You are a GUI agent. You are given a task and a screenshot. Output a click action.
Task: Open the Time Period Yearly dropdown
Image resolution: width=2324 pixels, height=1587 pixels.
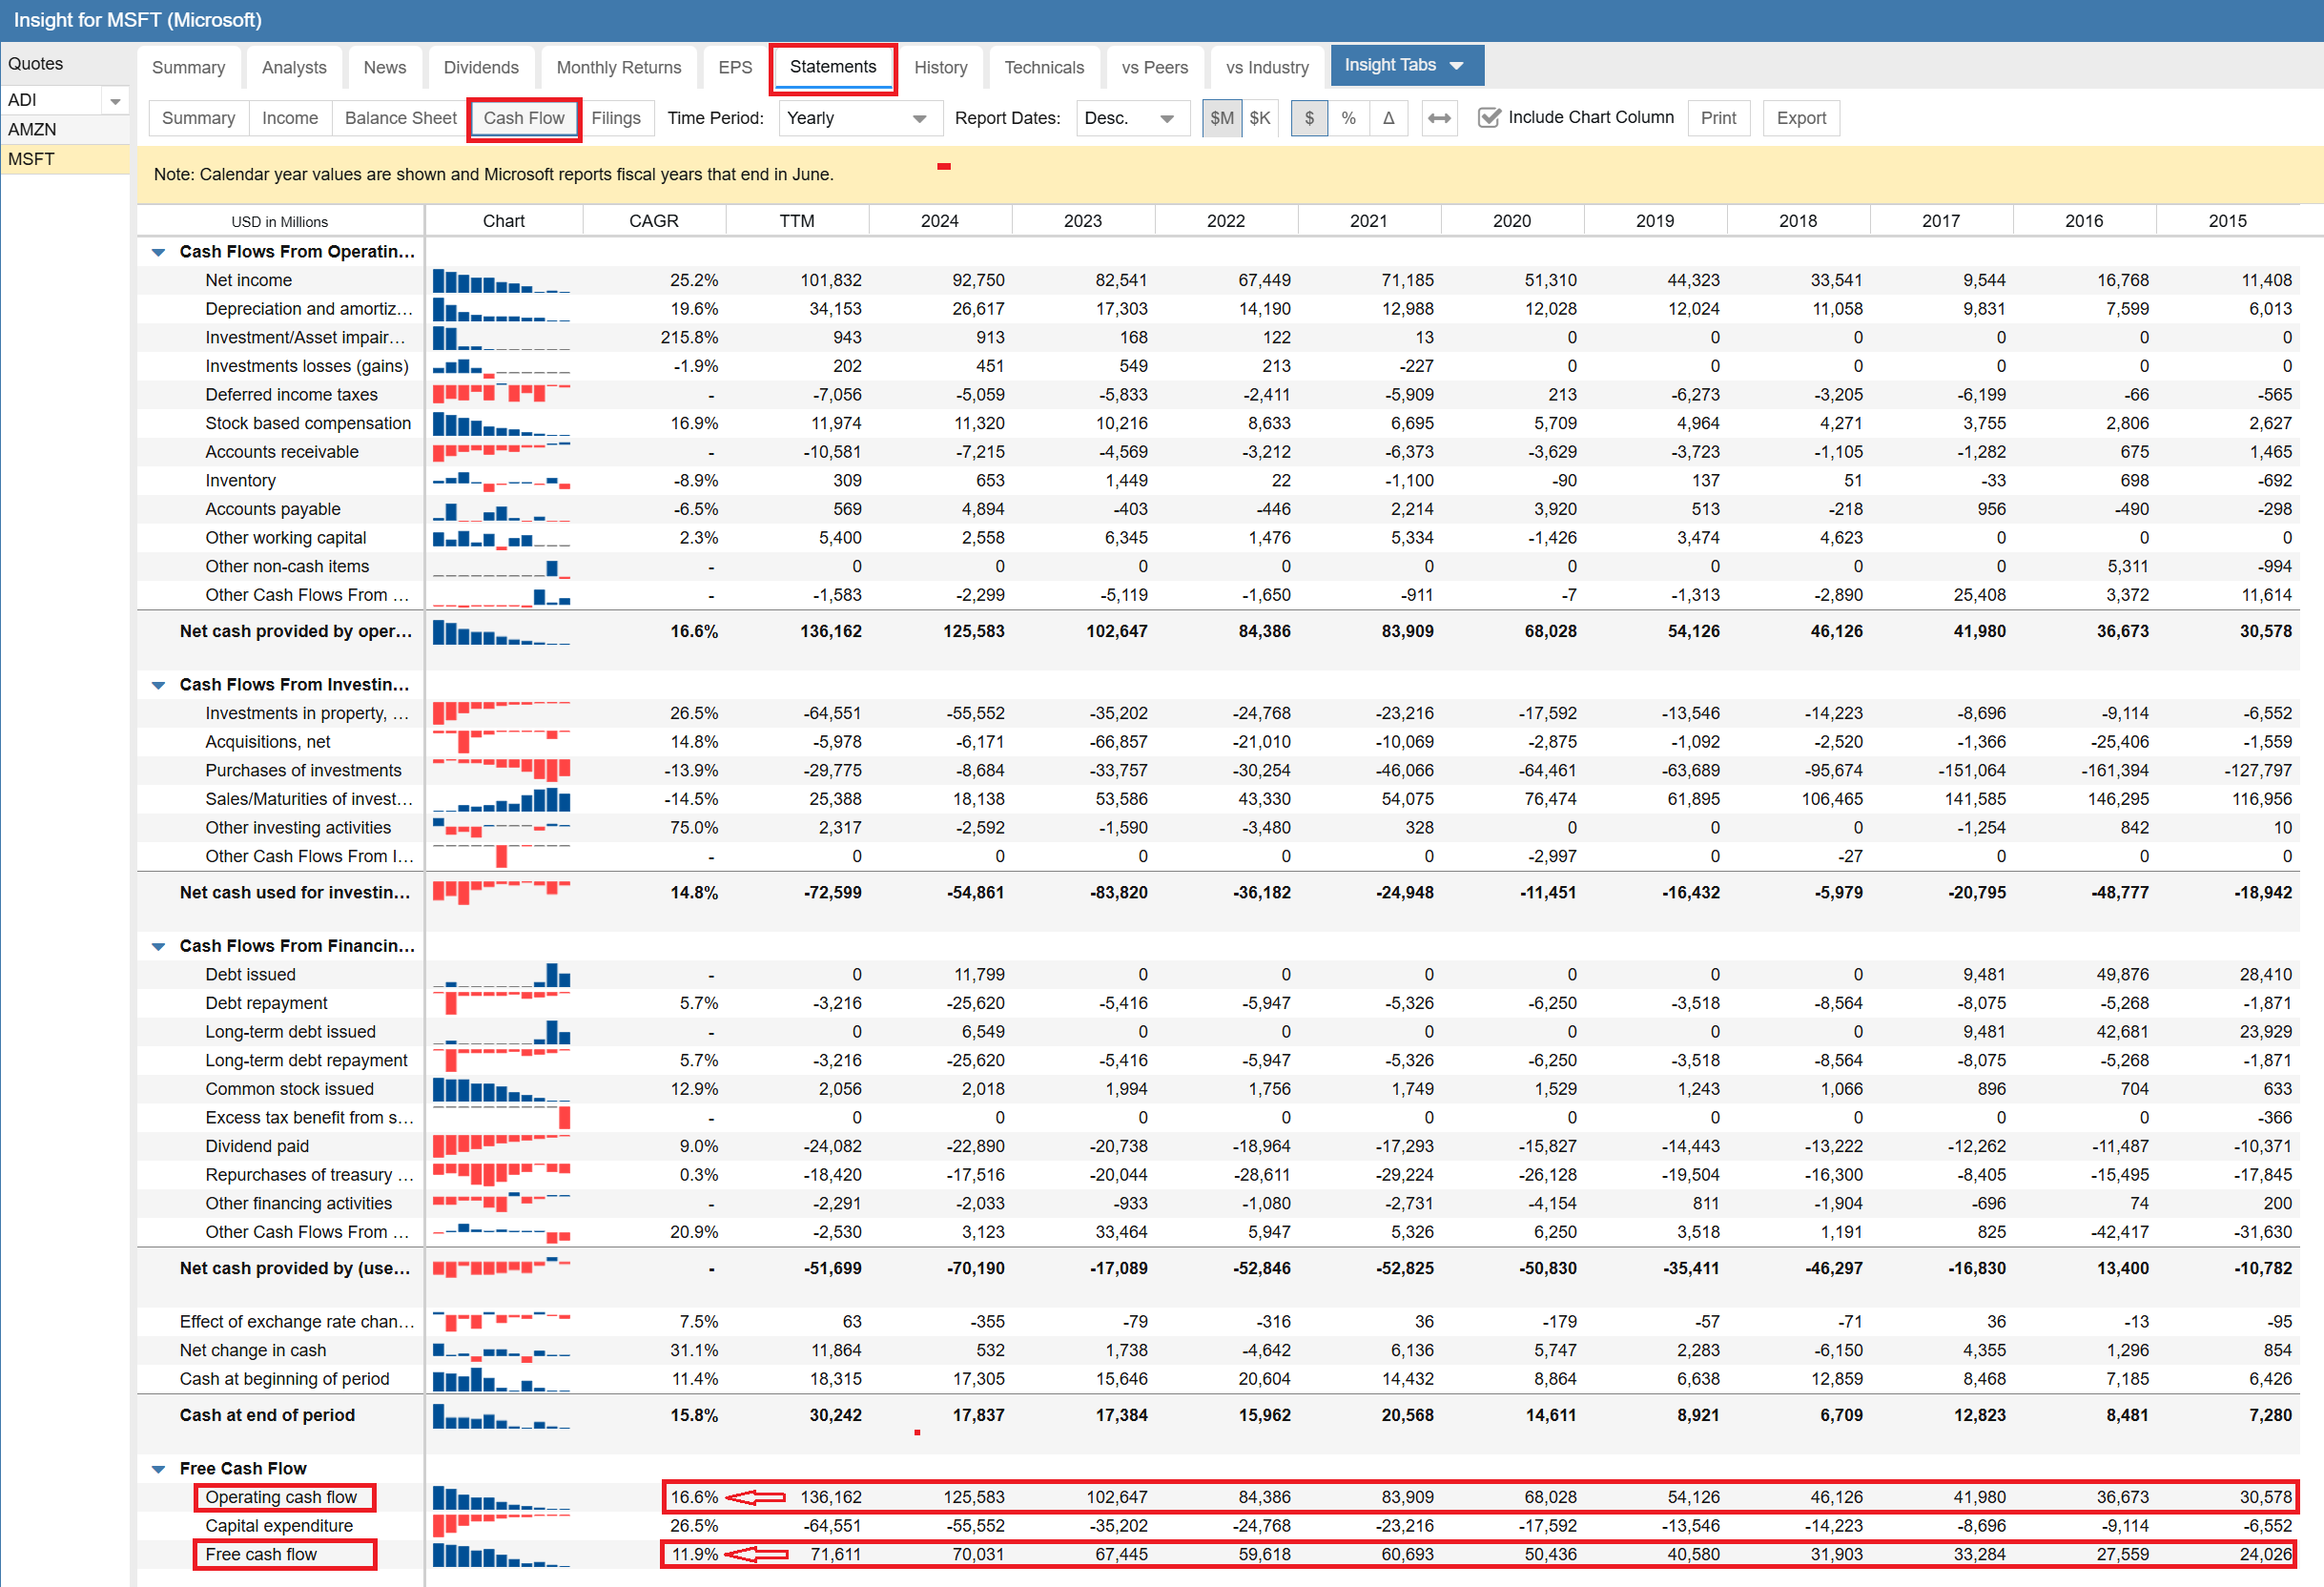[x=857, y=118]
